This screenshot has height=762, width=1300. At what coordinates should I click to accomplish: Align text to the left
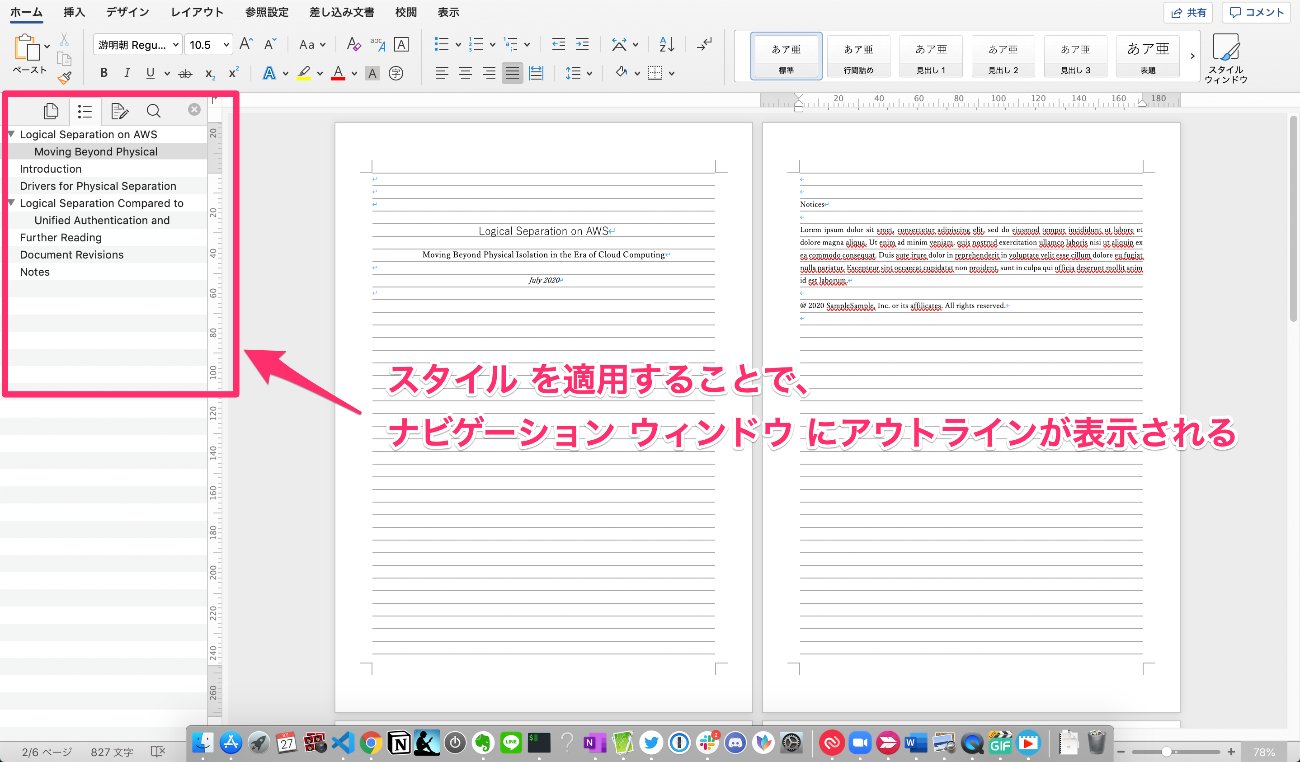(442, 73)
